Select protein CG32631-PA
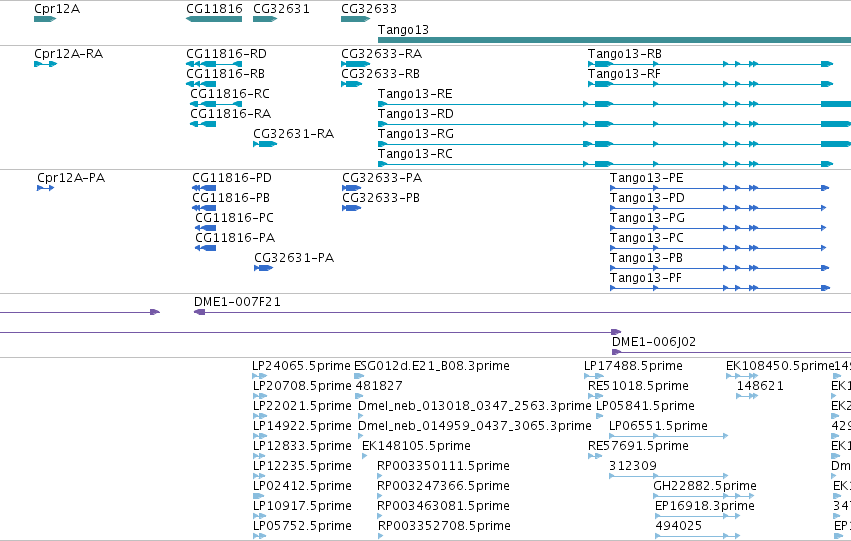The height and width of the screenshot is (541, 851). [294, 258]
